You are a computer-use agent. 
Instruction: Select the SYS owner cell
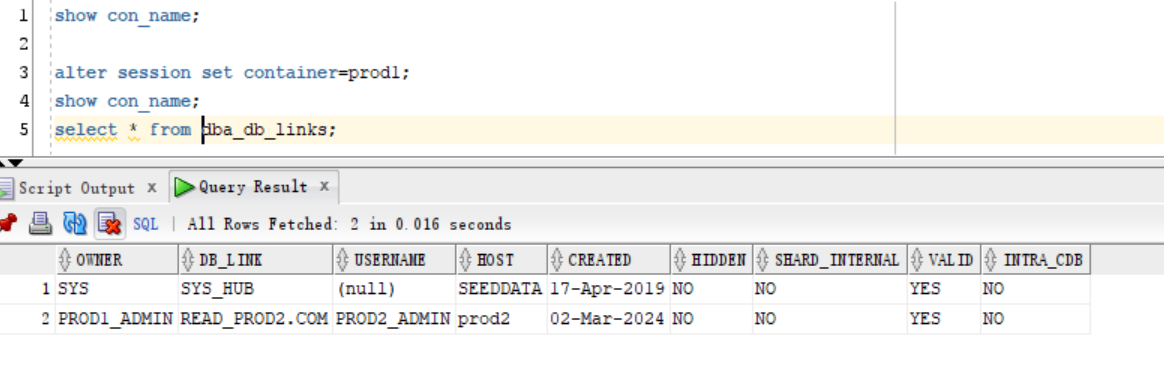117,289
